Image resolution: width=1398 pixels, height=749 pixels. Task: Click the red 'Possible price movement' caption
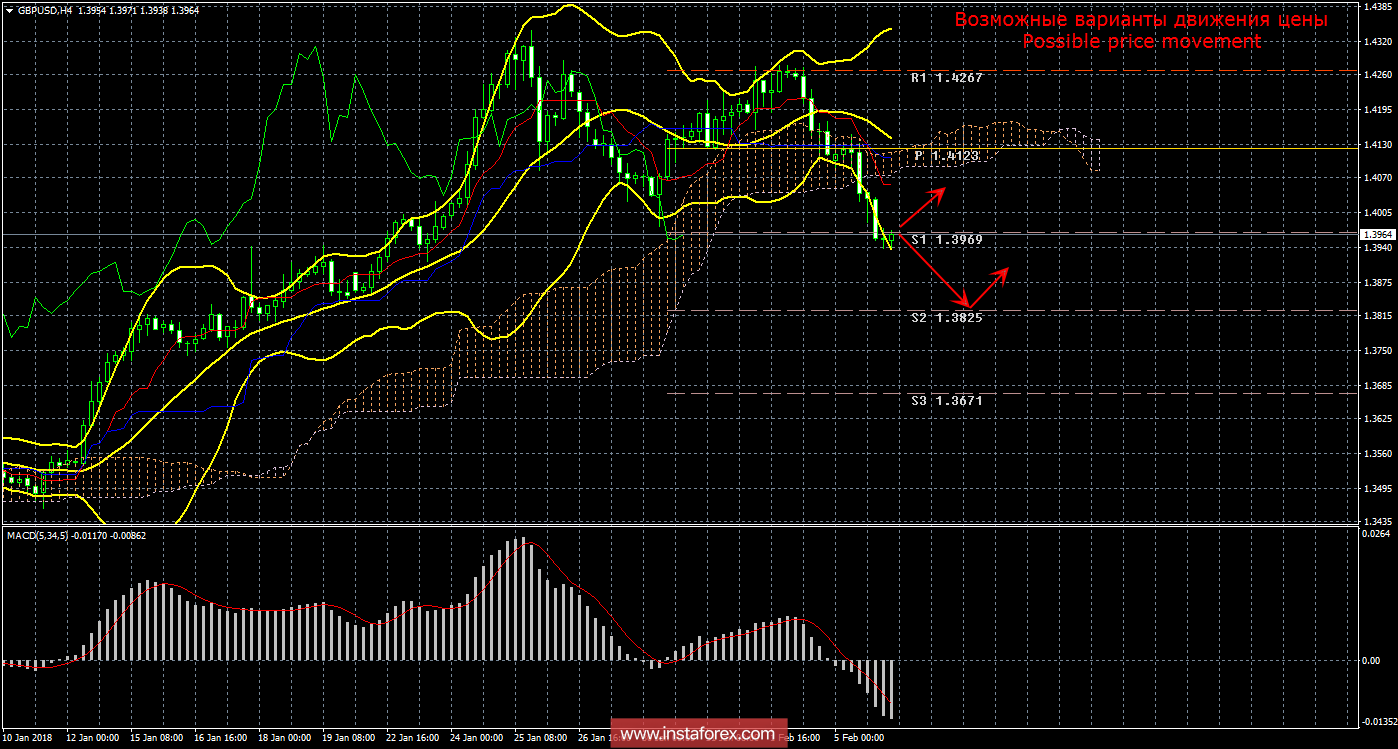[1141, 41]
